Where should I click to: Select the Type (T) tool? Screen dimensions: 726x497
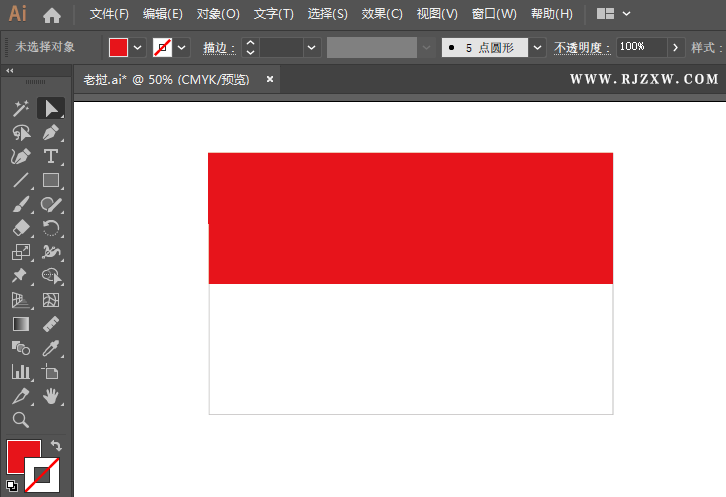pyautogui.click(x=51, y=157)
